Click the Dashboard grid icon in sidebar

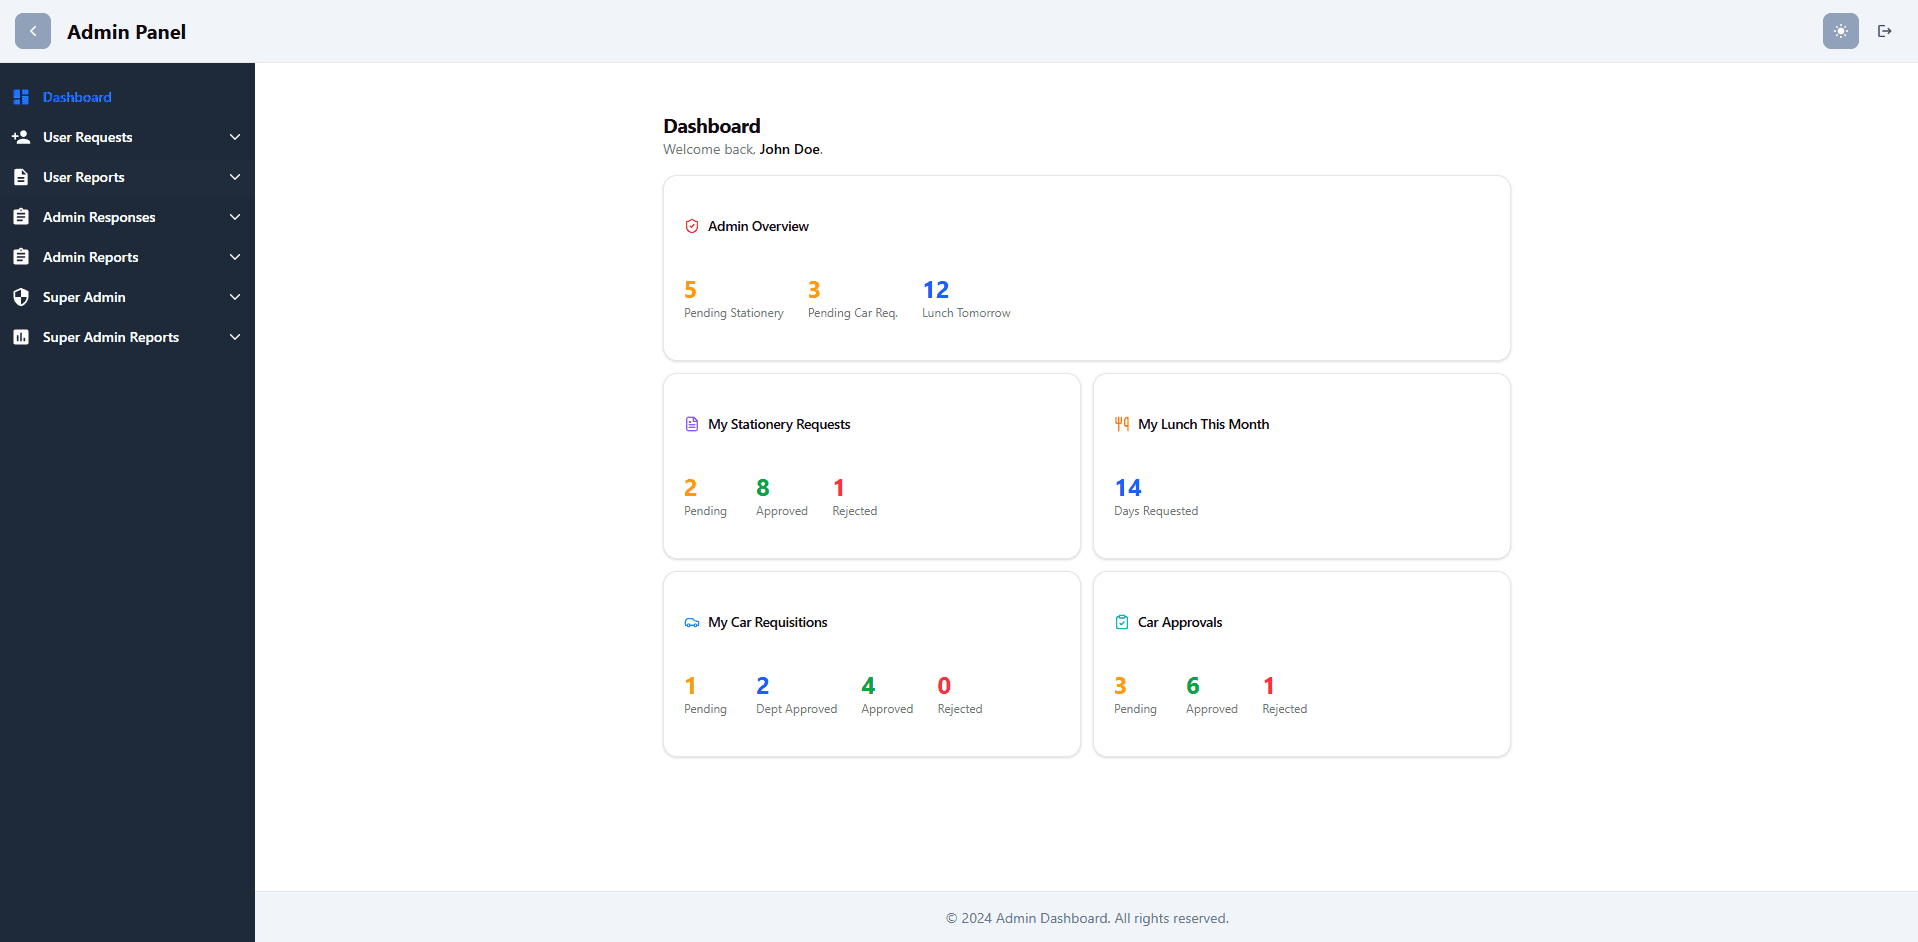21,97
